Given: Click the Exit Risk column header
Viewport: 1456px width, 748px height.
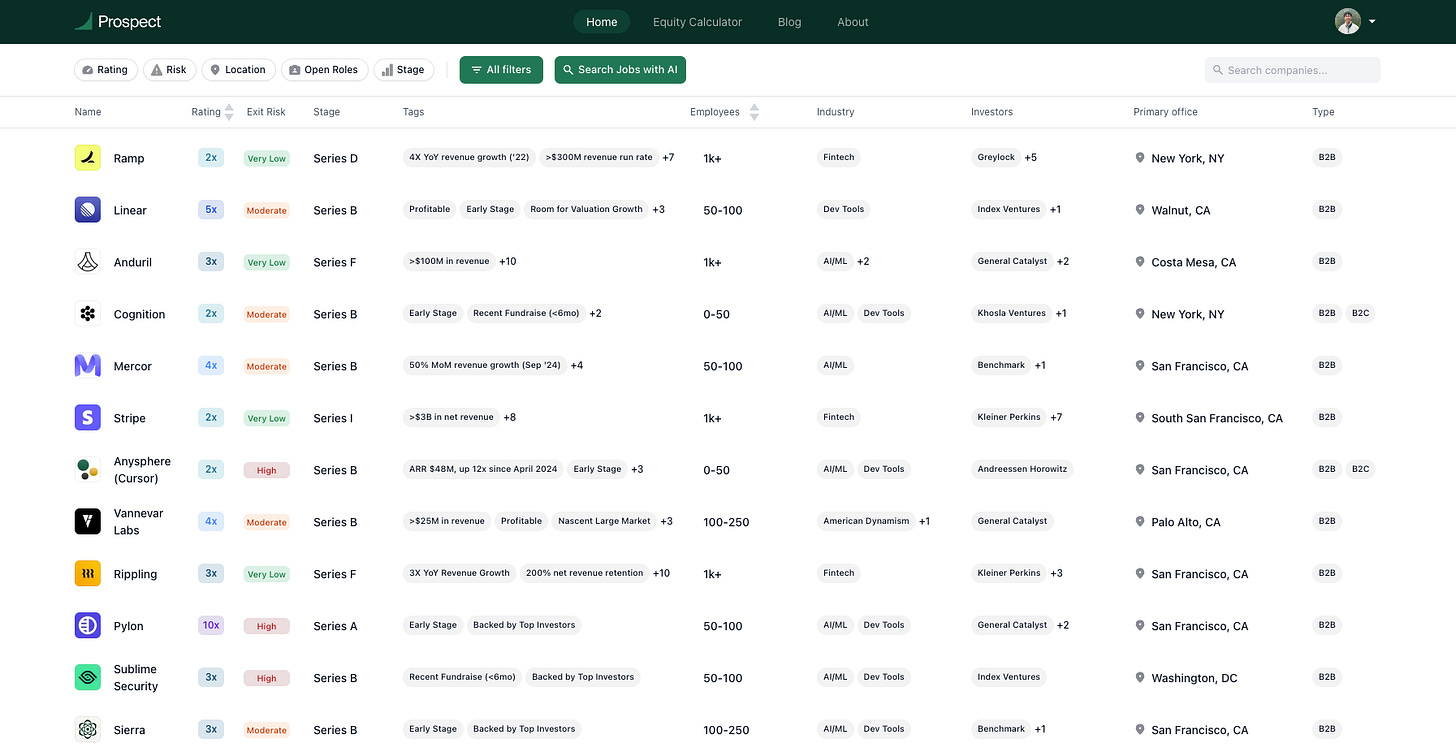Looking at the screenshot, I should pyautogui.click(x=266, y=112).
